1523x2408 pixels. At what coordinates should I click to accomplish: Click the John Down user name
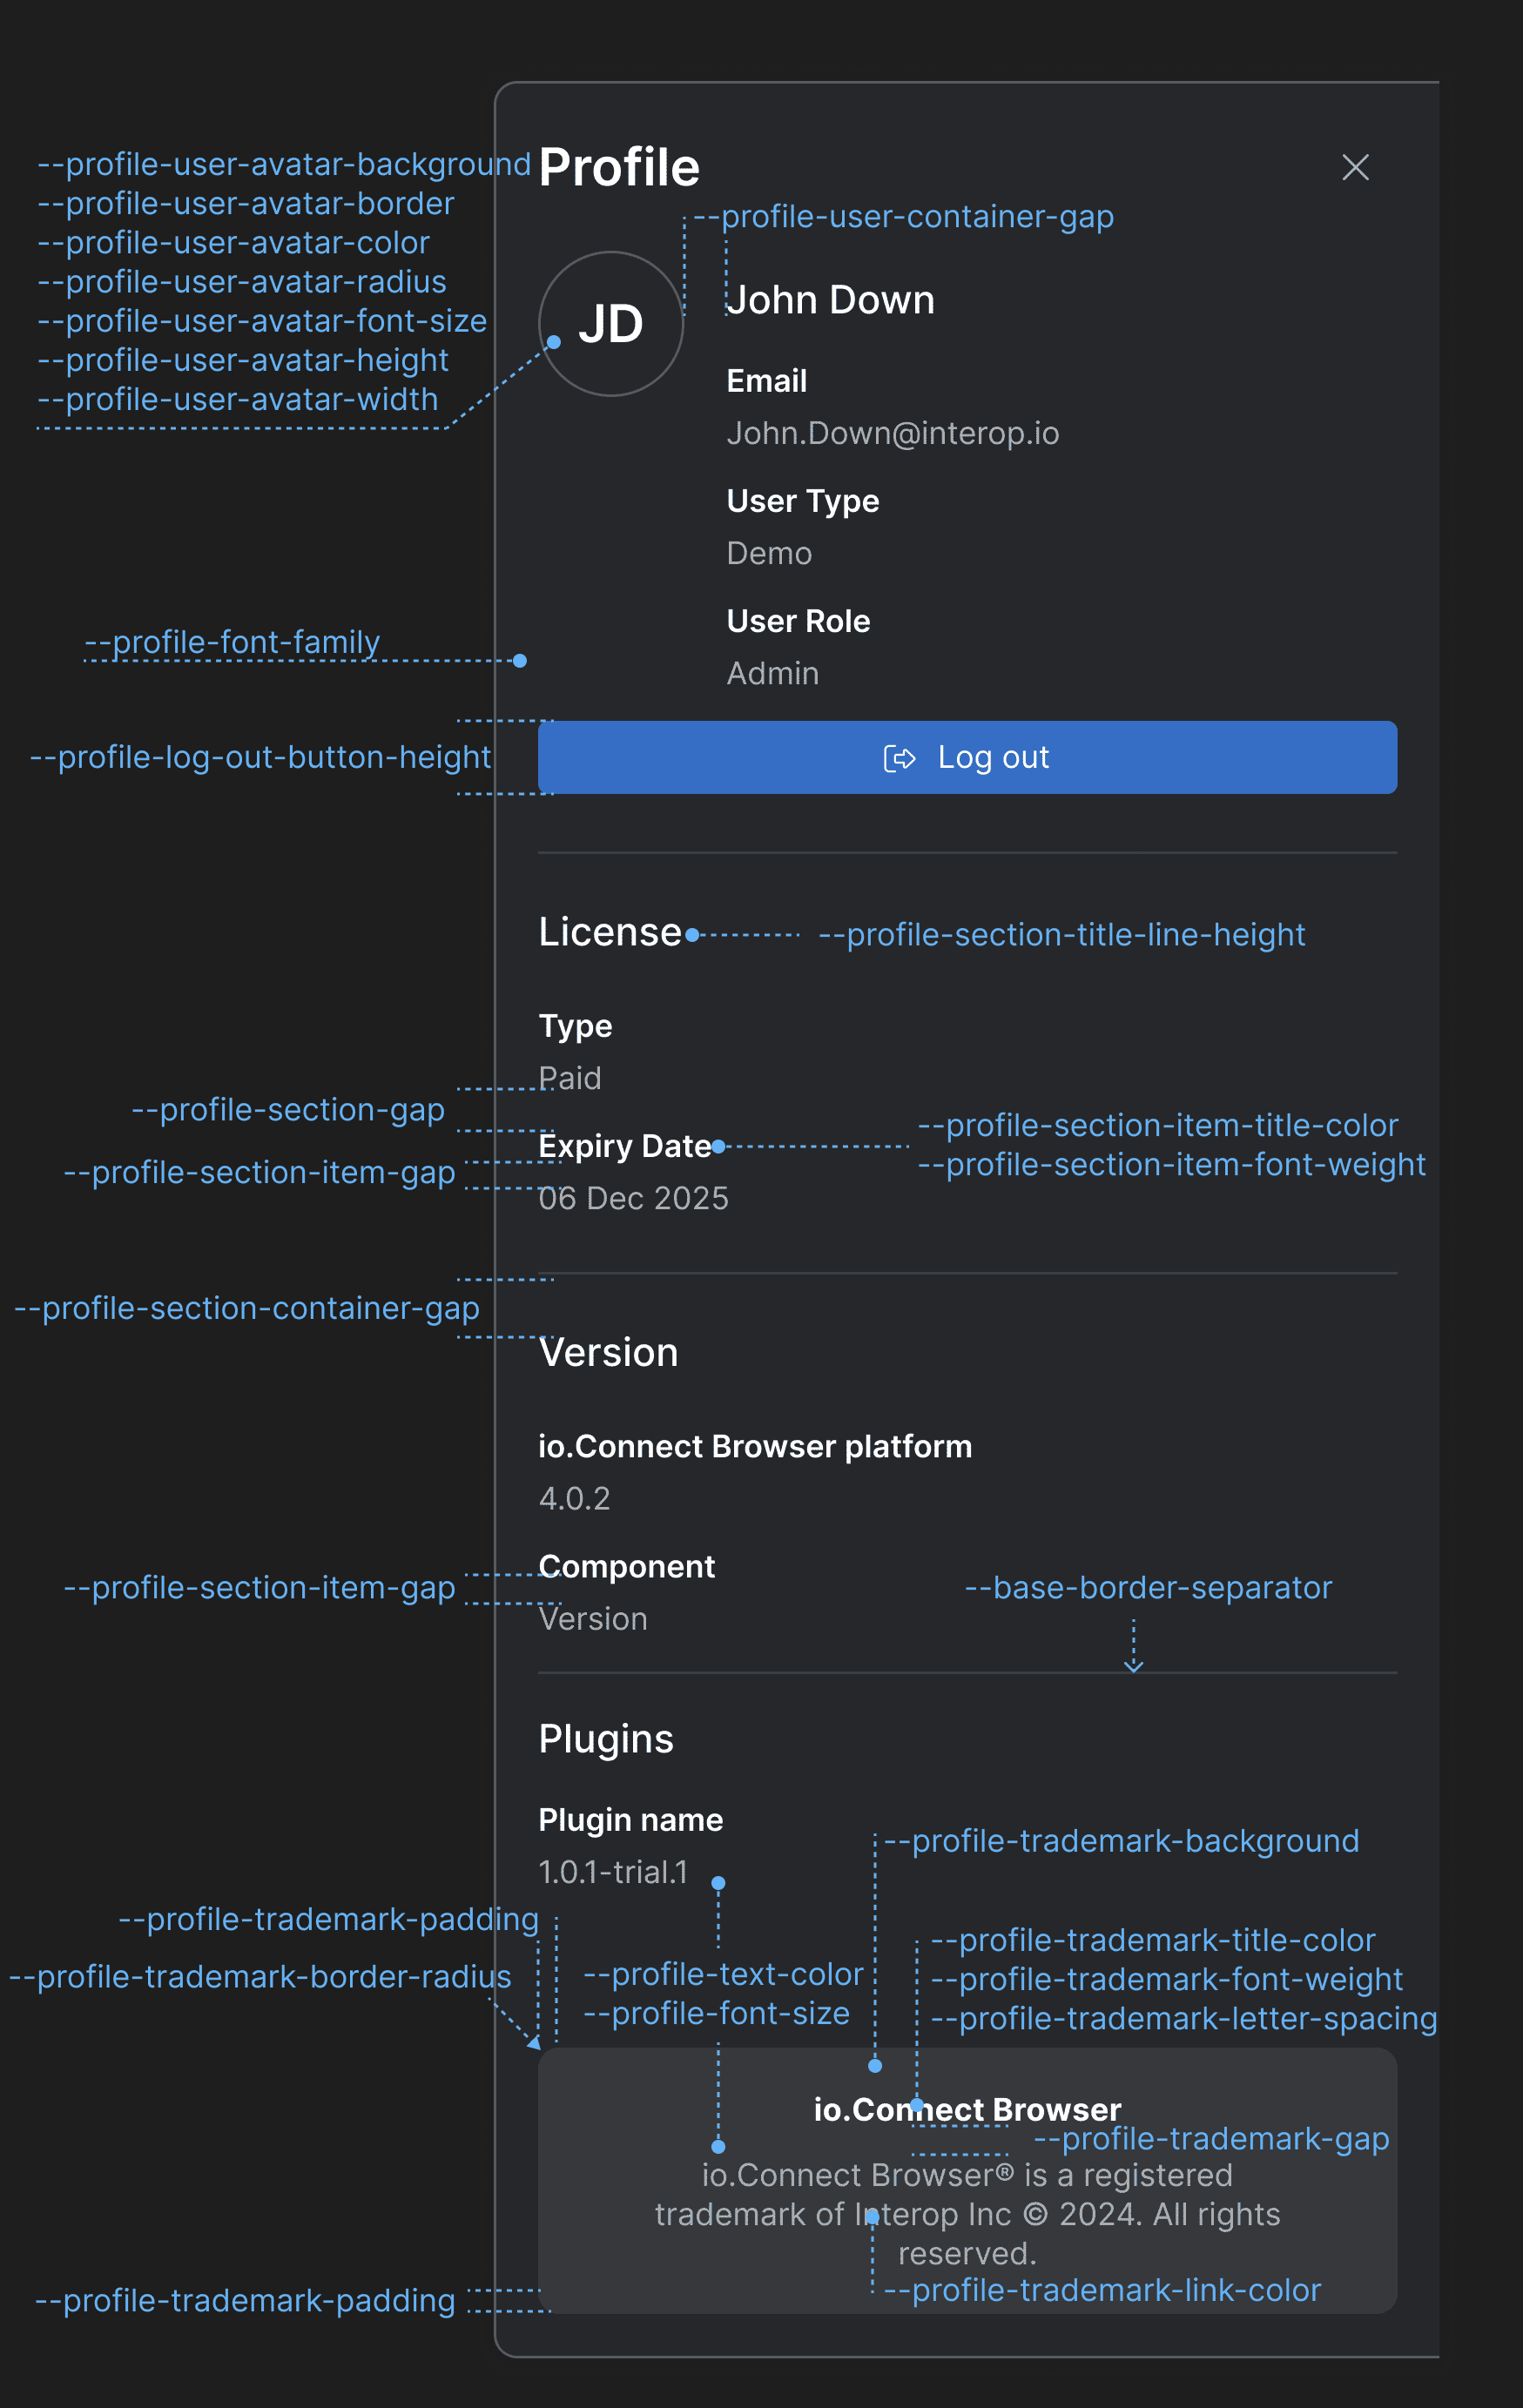click(x=830, y=300)
